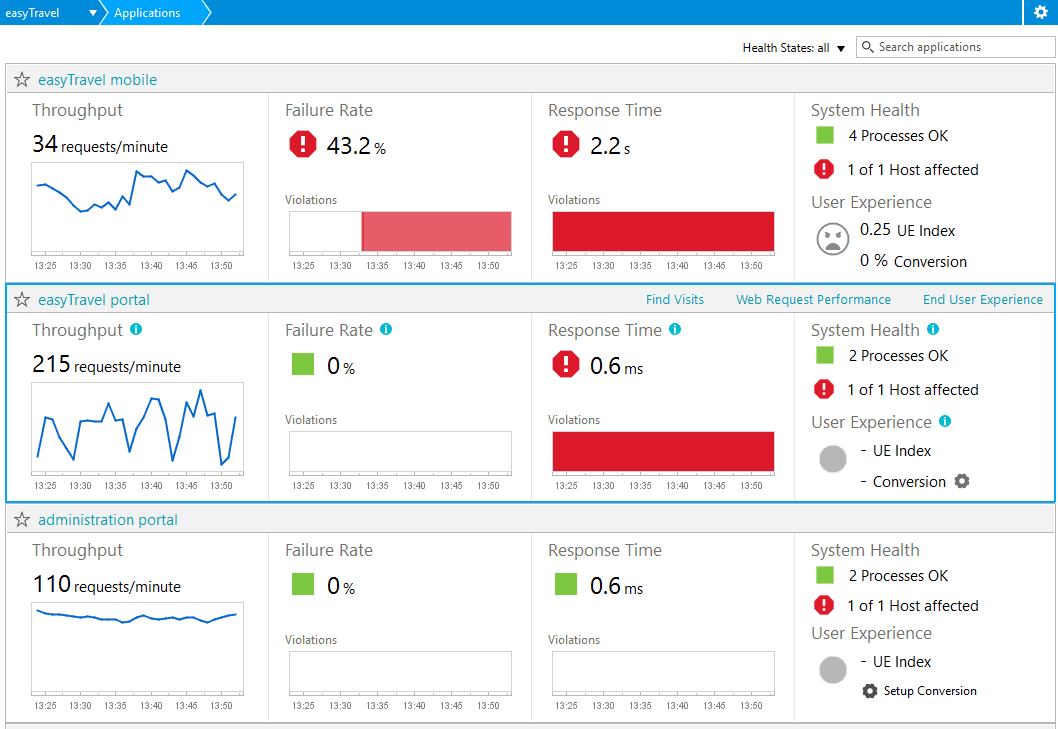1058x729 pixels.
Task: Show System Health info icon in easyTravel portal
Action: click(932, 329)
